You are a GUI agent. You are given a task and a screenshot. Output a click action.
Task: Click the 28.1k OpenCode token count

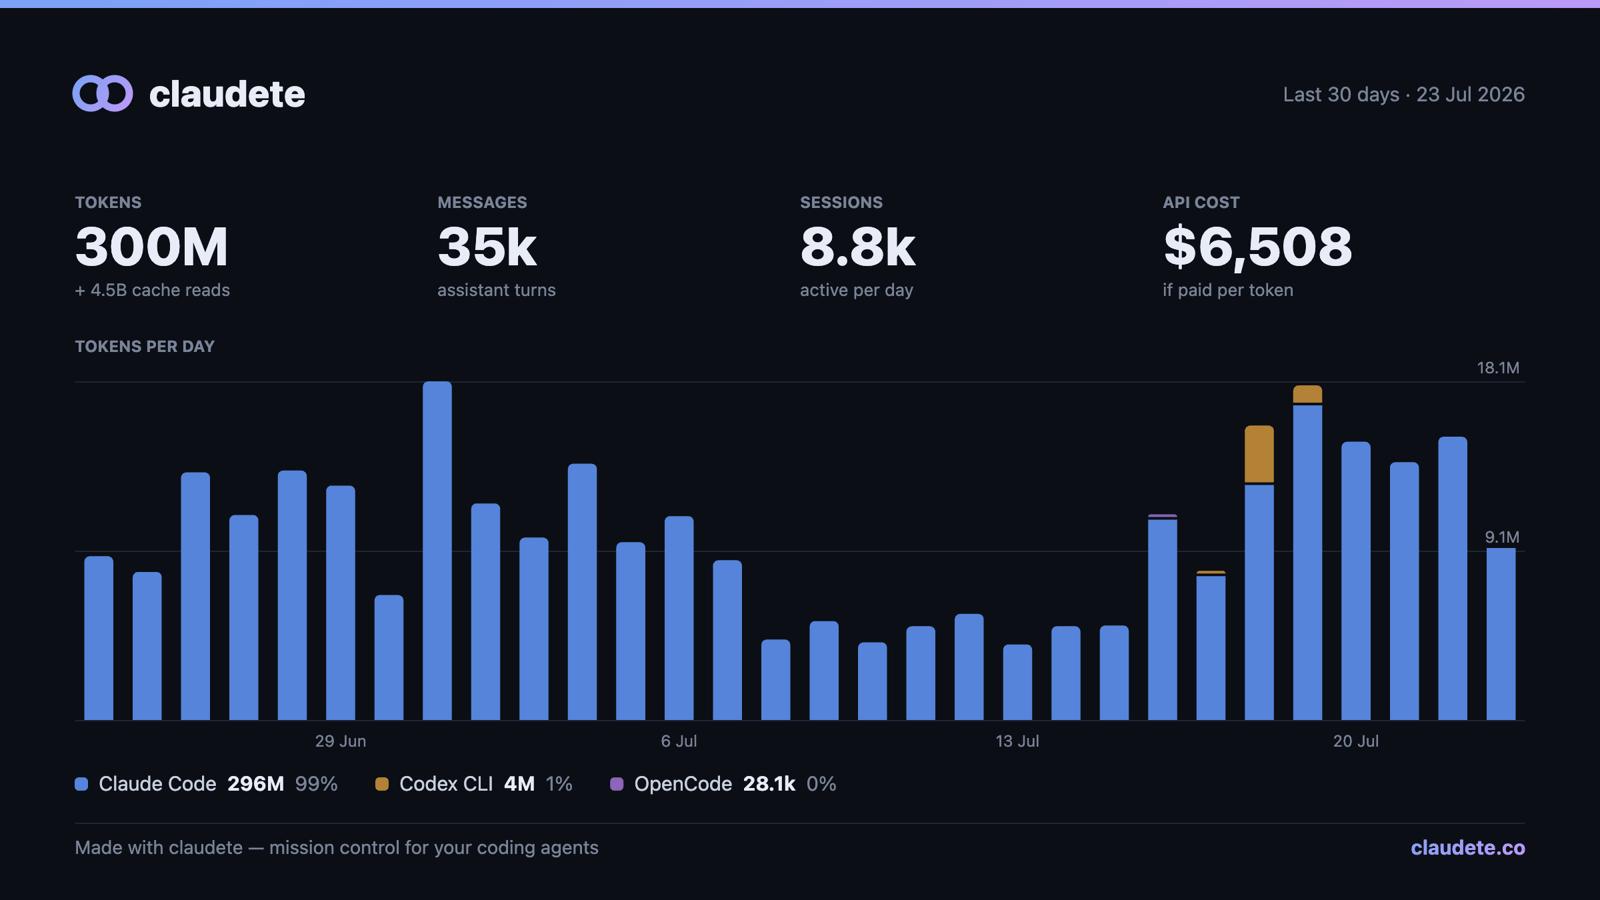[x=769, y=784]
